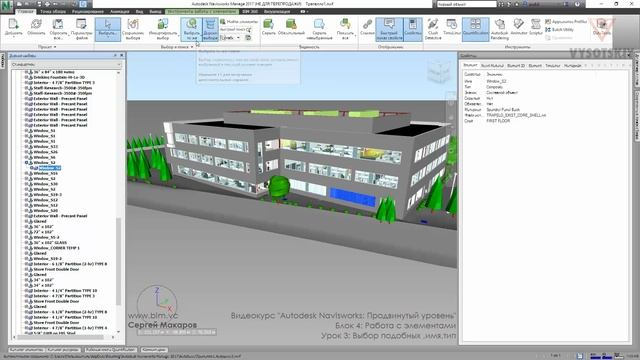Image resolution: width=640 pixels, height=360 pixels.
Task: Toggle the Свойства (Properties) window
Action: [413, 29]
